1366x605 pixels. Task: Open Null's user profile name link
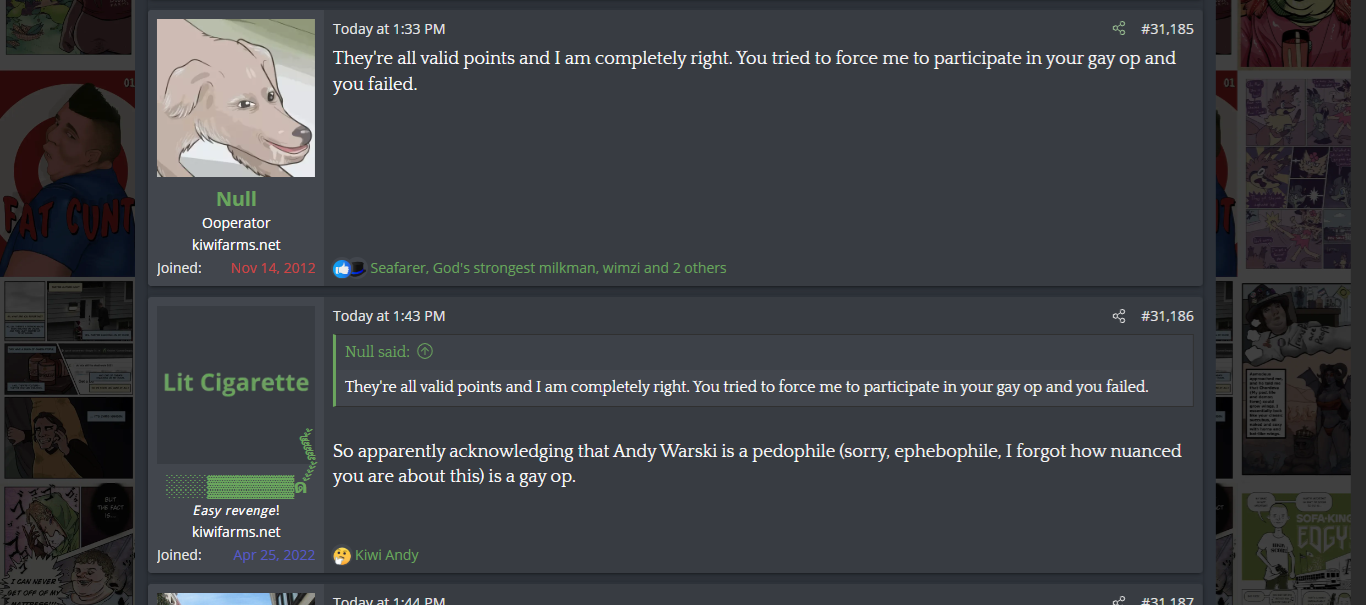pos(236,198)
